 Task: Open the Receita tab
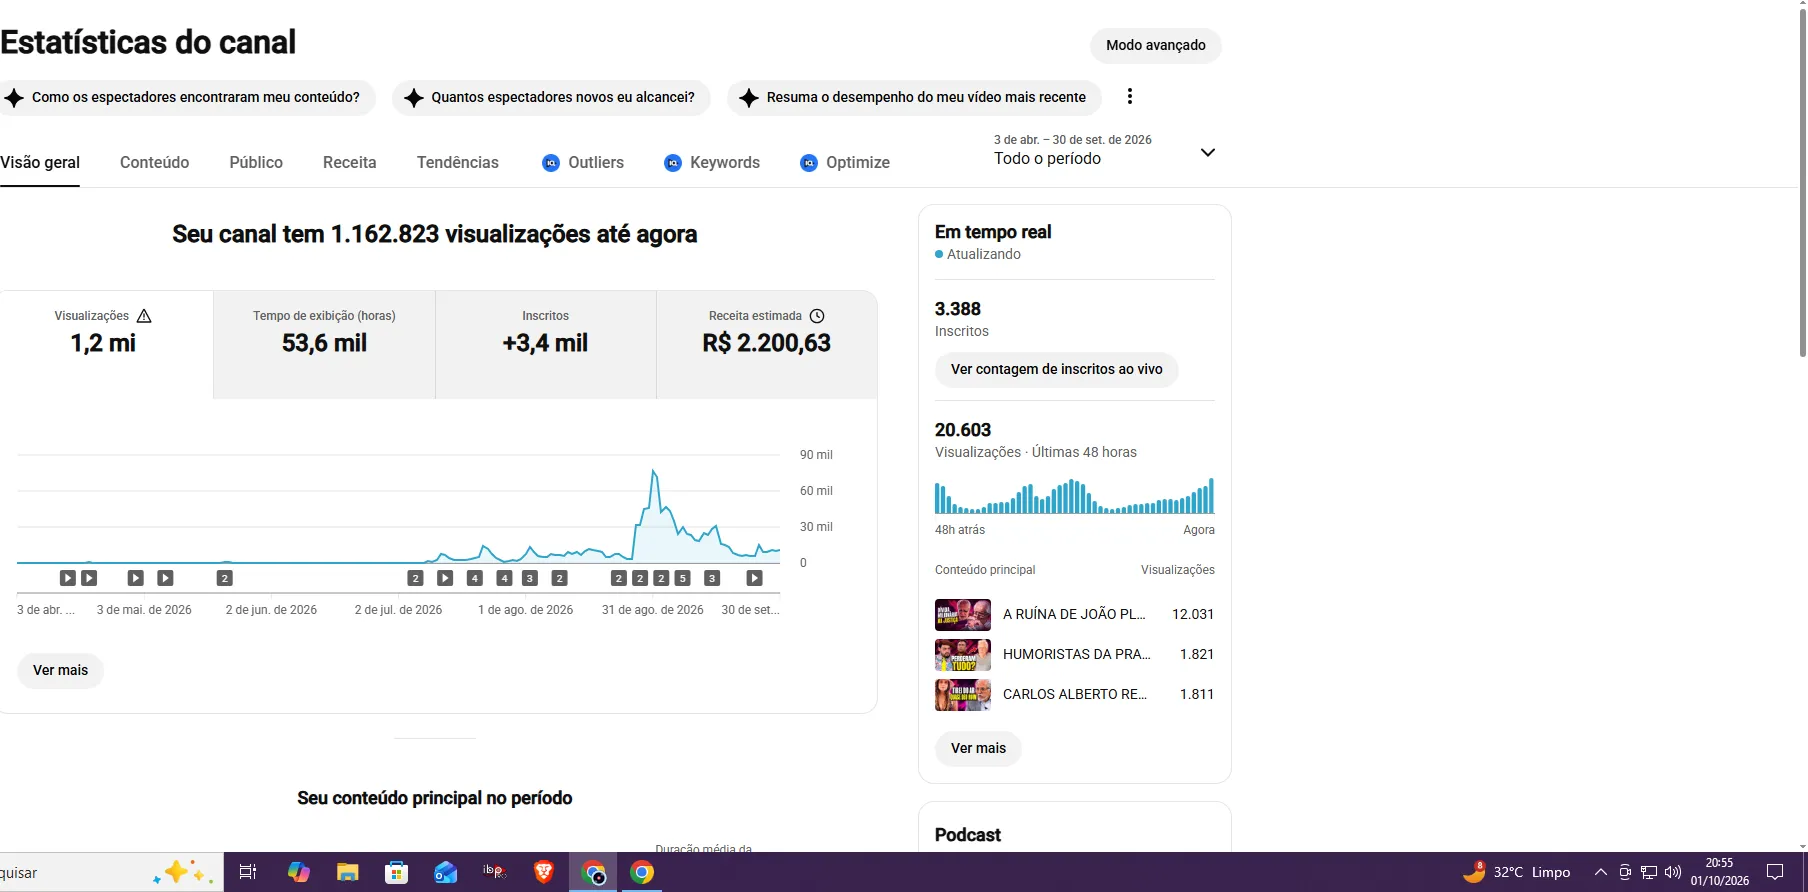[x=349, y=162]
